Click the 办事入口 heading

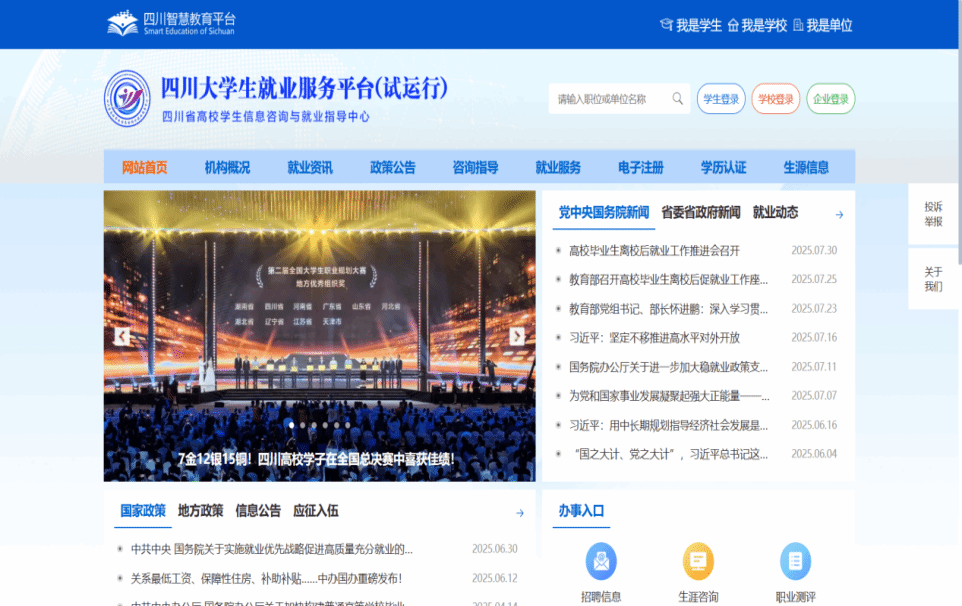(x=582, y=510)
